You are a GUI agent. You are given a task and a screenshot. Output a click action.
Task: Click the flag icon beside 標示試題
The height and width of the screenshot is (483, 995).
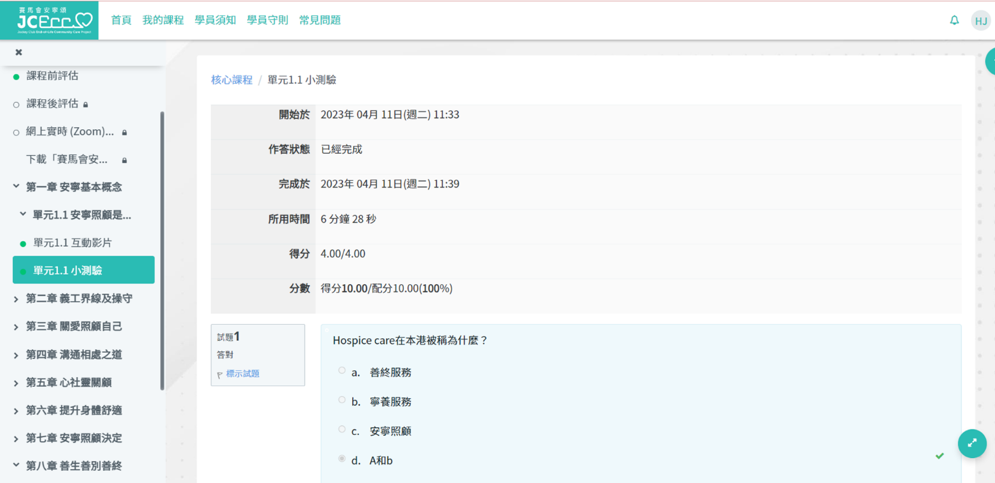220,375
